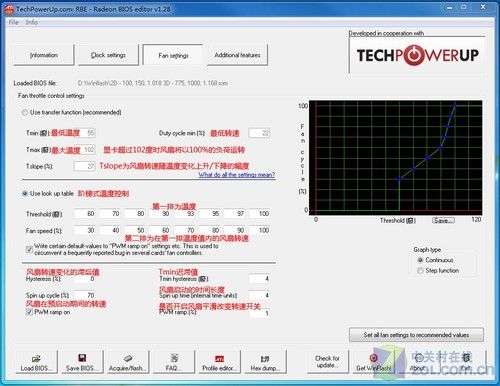Screen dimensions: 500x386
Task: Select Continuous graph type option
Action: click(420, 260)
